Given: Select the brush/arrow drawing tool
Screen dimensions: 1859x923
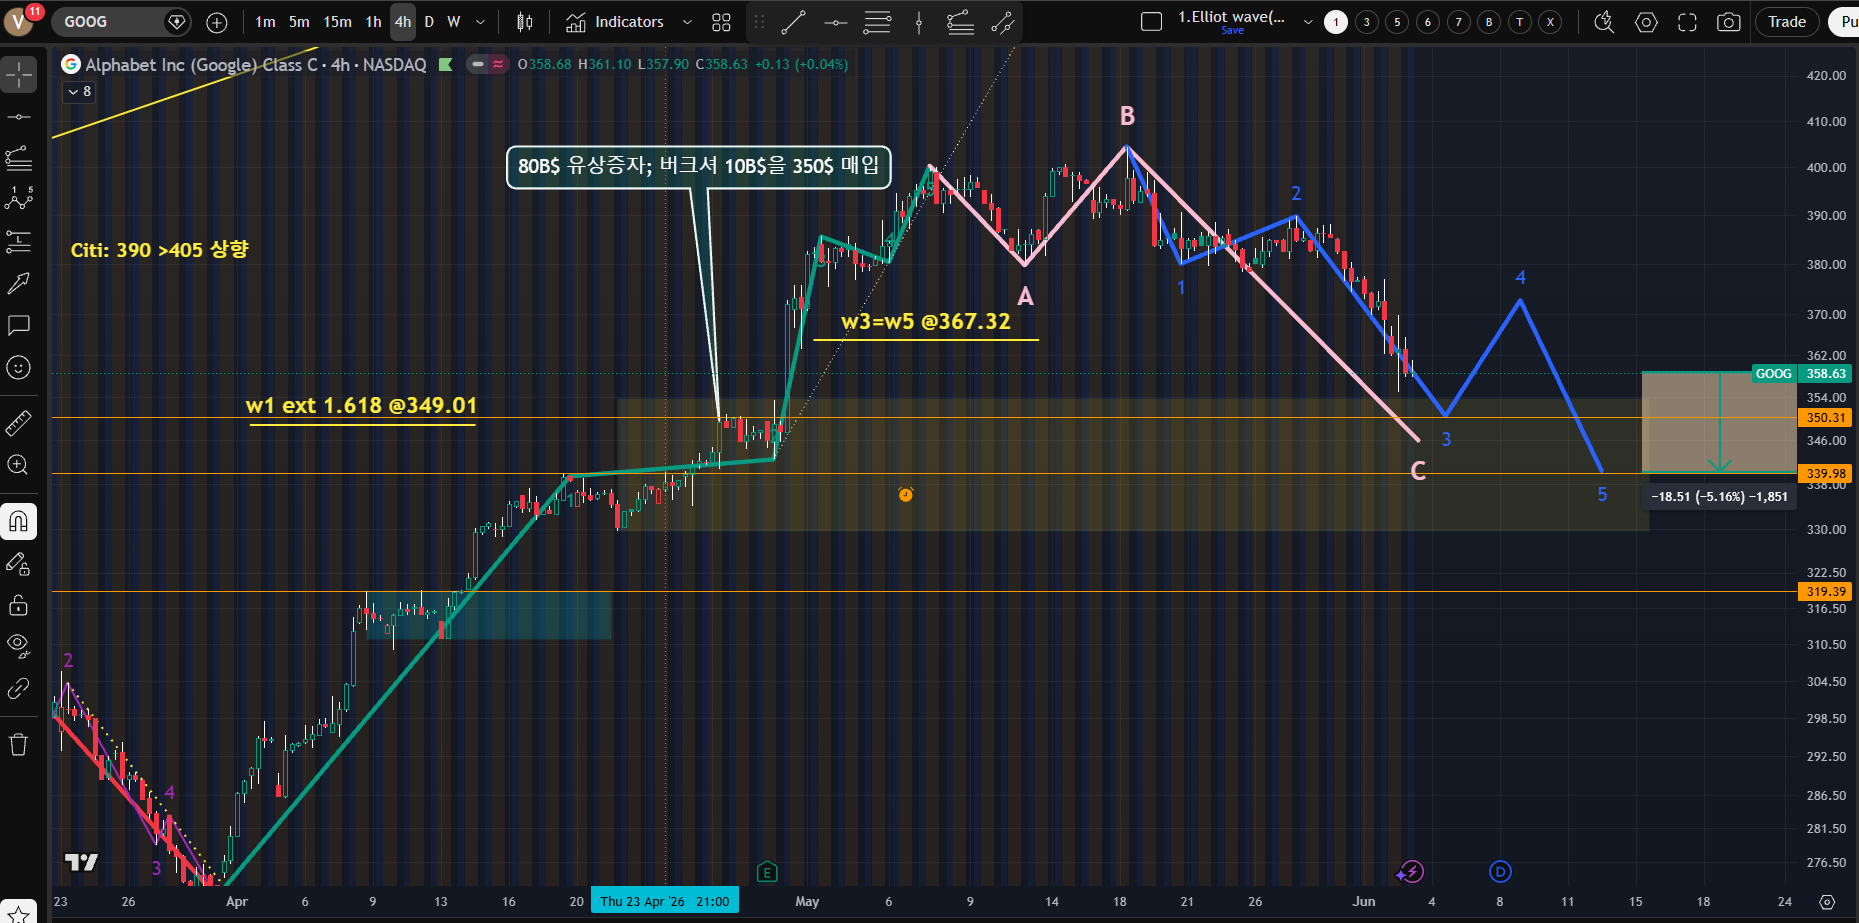Looking at the screenshot, I should point(19,283).
